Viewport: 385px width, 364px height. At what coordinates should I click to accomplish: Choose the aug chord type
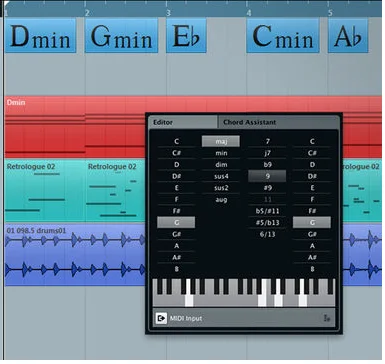tap(221, 200)
